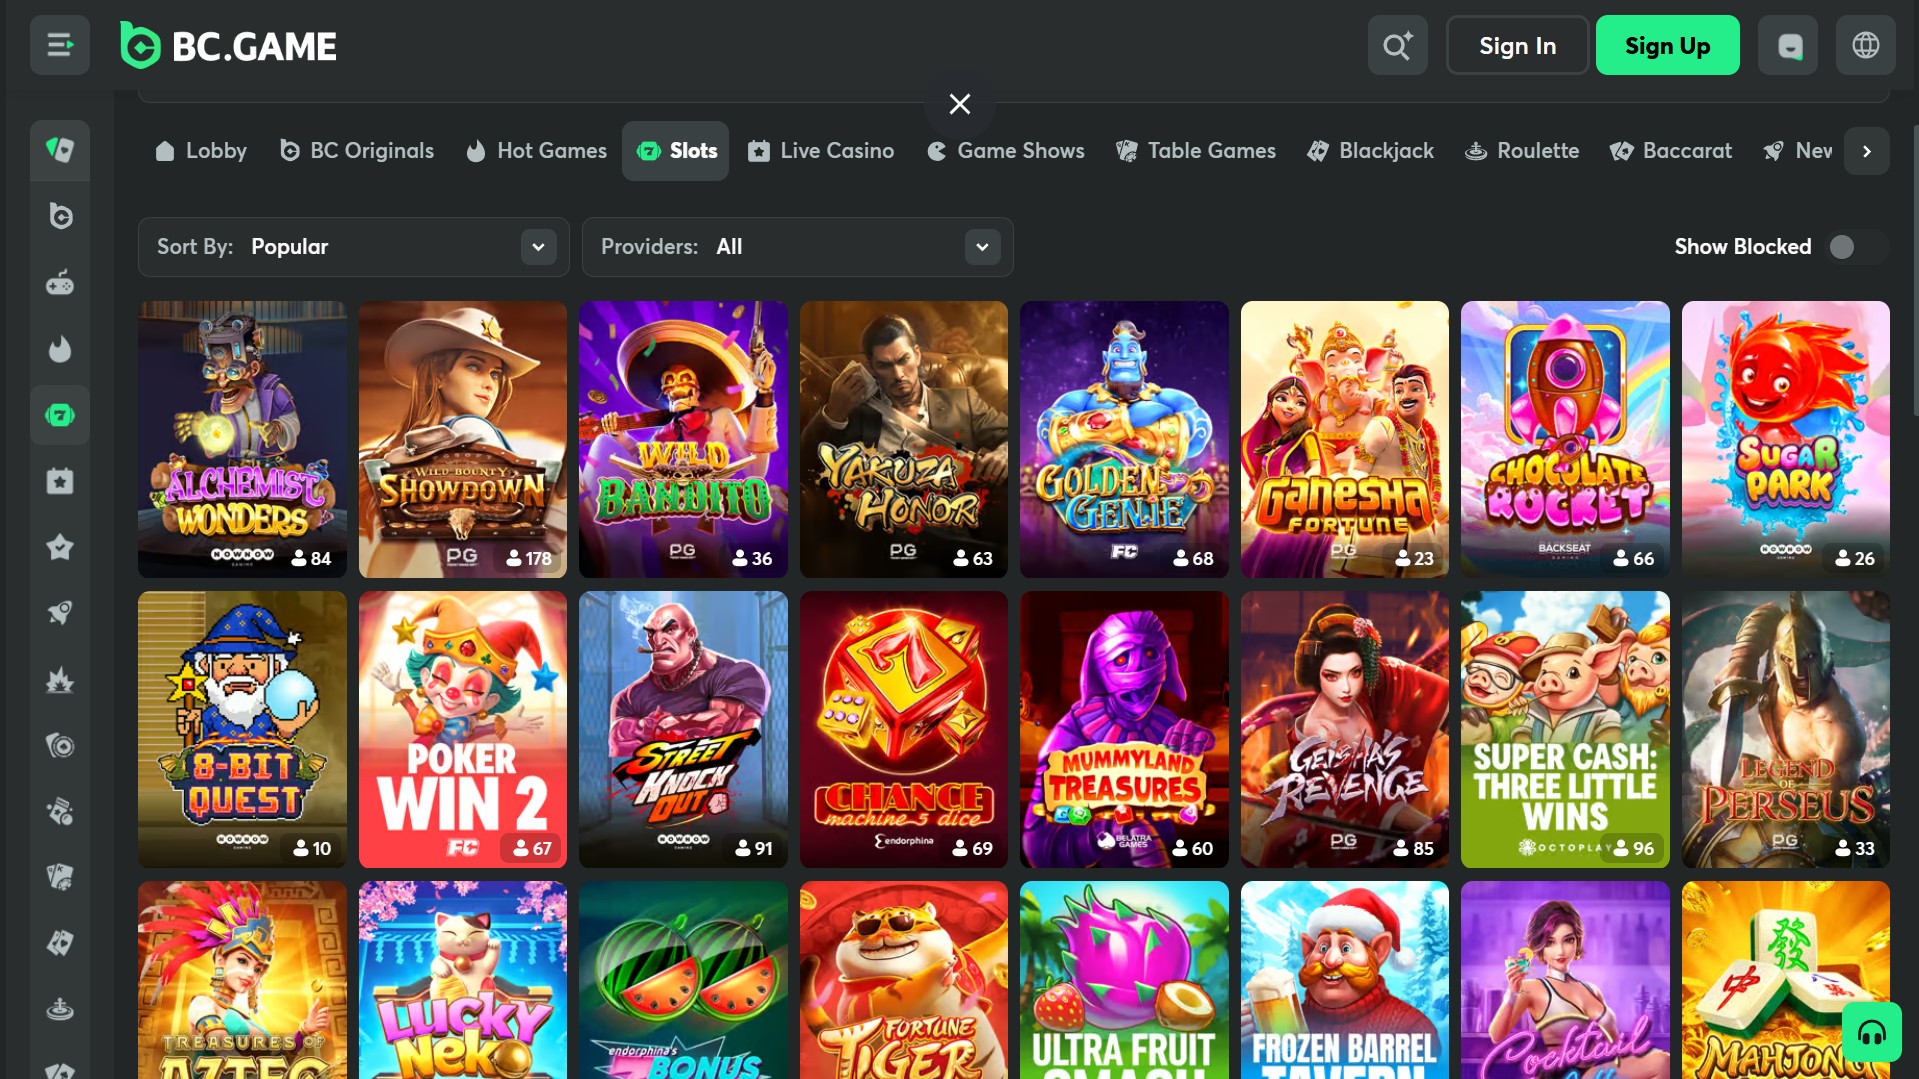1919x1079 pixels.
Task: Switch to Game Shows tab
Action: coord(1006,151)
